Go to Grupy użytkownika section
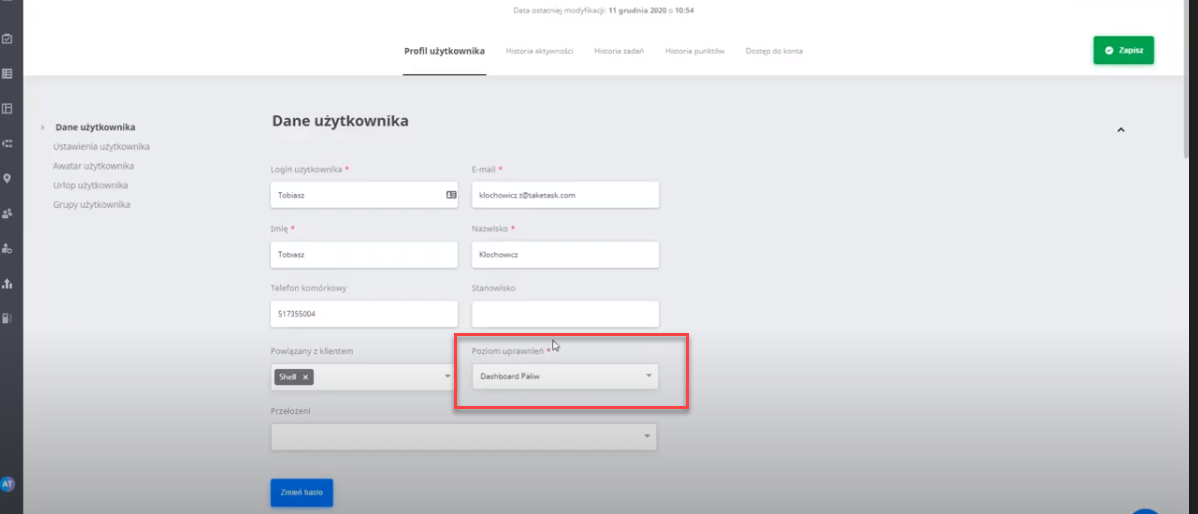Viewport: 1198px width, 514px height. coord(92,205)
